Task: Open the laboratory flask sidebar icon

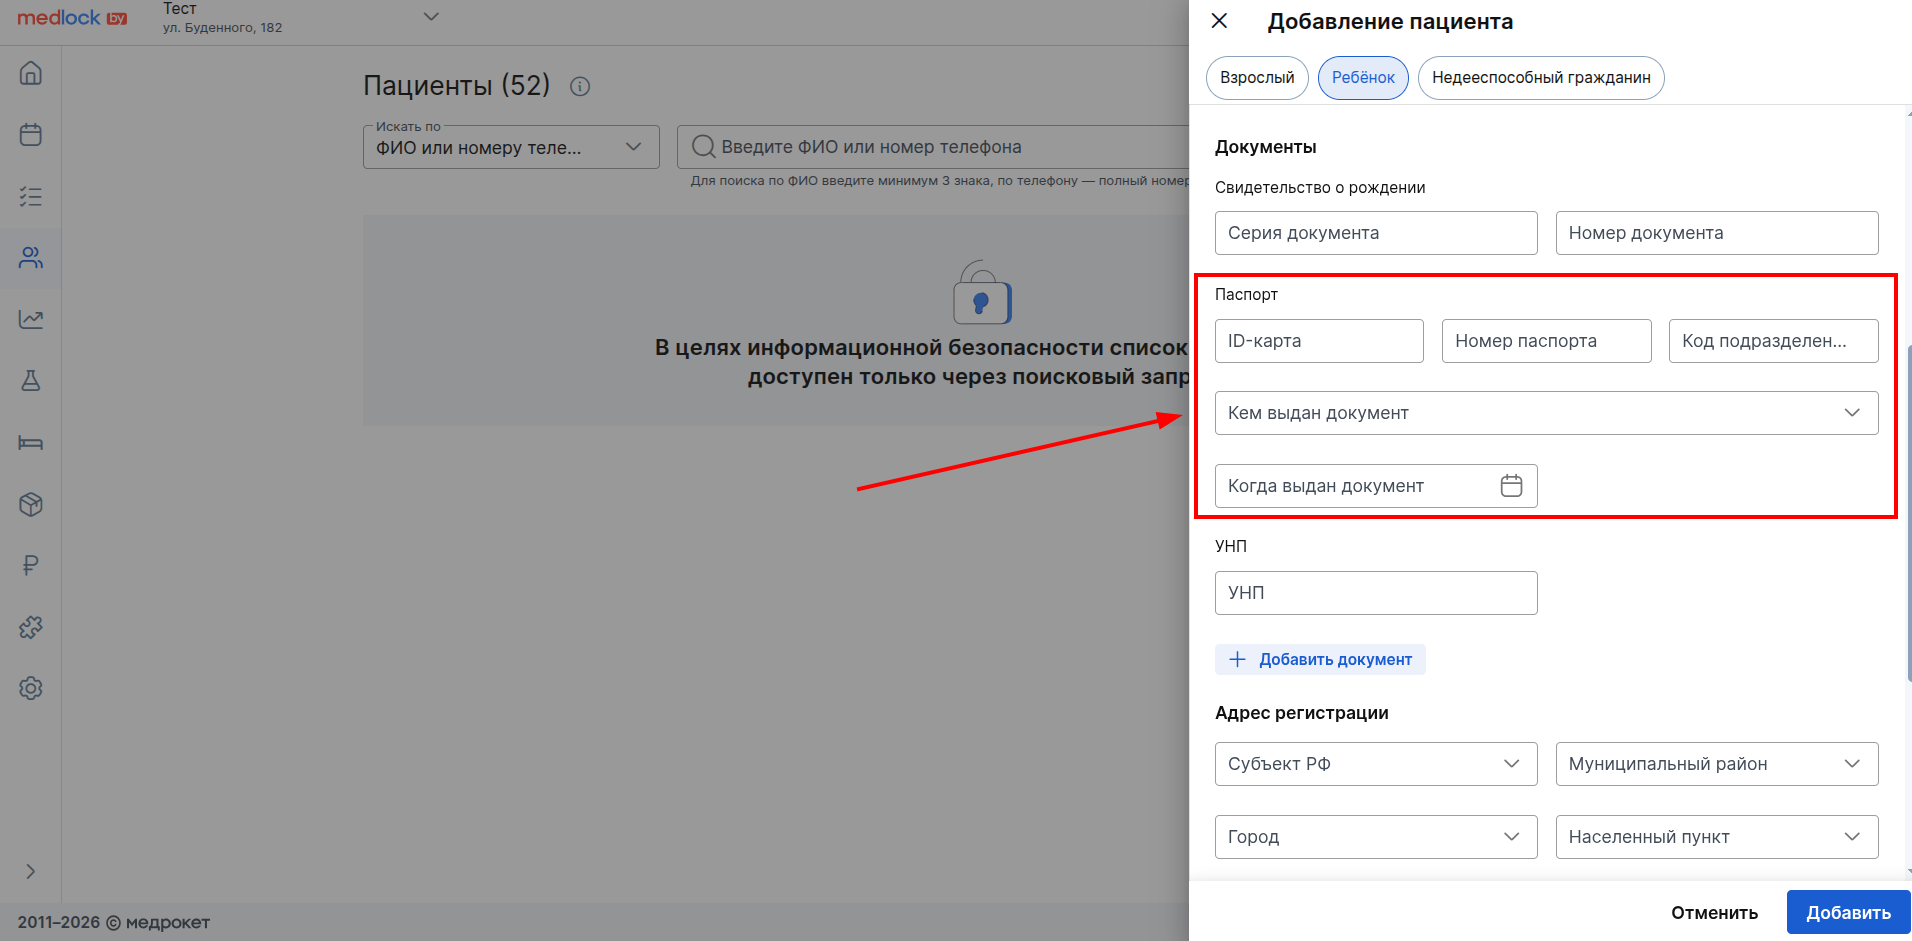Action: [31, 381]
